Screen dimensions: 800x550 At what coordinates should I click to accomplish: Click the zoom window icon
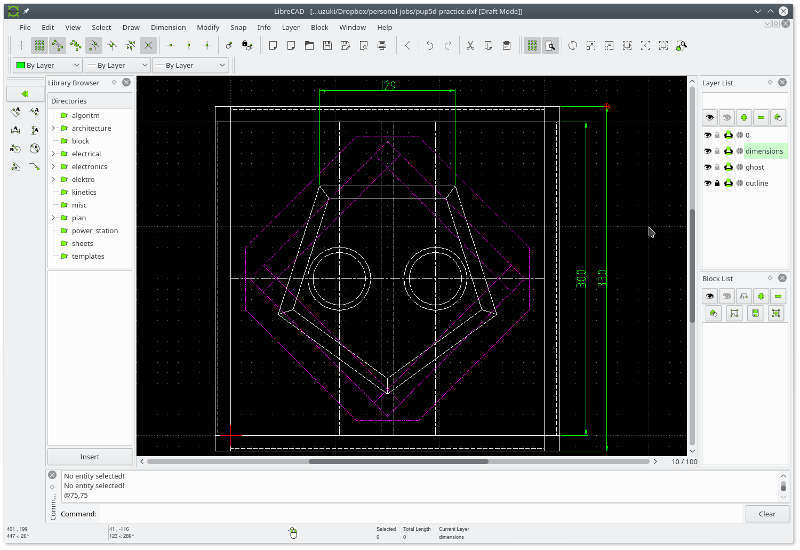tap(663, 46)
